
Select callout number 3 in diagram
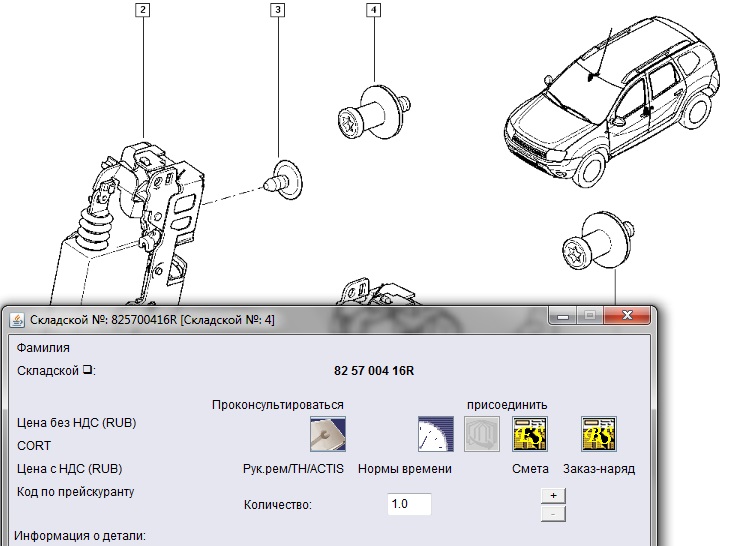coord(277,12)
